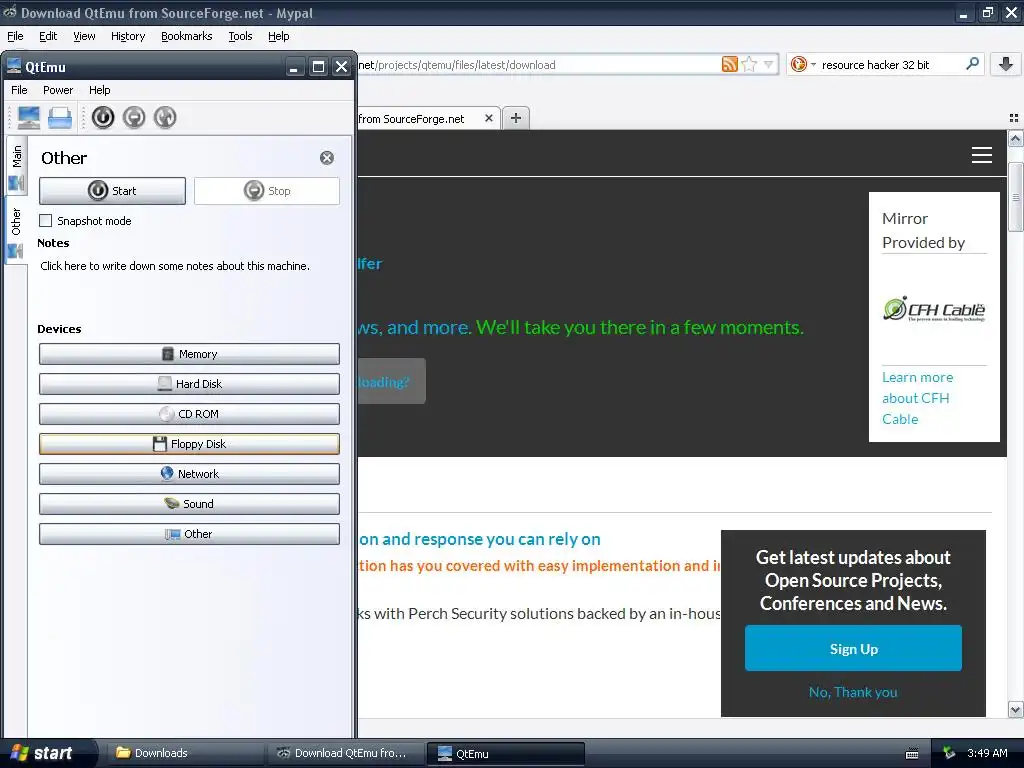Bookmark page with star icon
The image size is (1024, 768).
749,64
